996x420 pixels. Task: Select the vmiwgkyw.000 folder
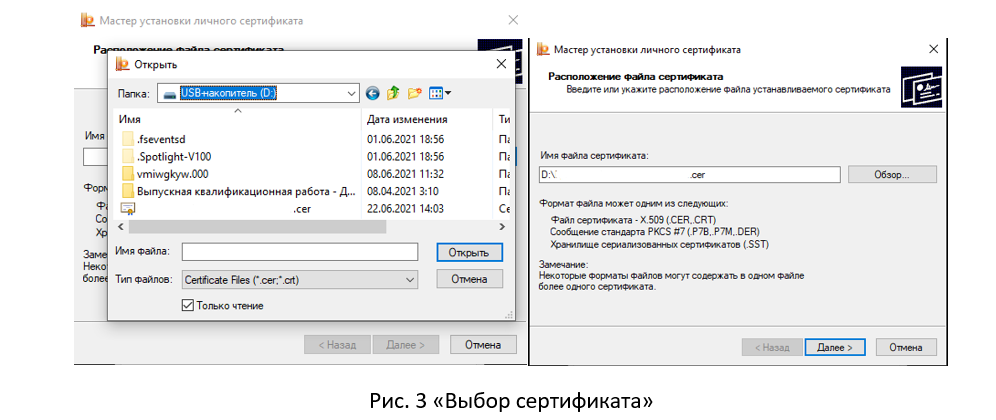[x=173, y=173]
